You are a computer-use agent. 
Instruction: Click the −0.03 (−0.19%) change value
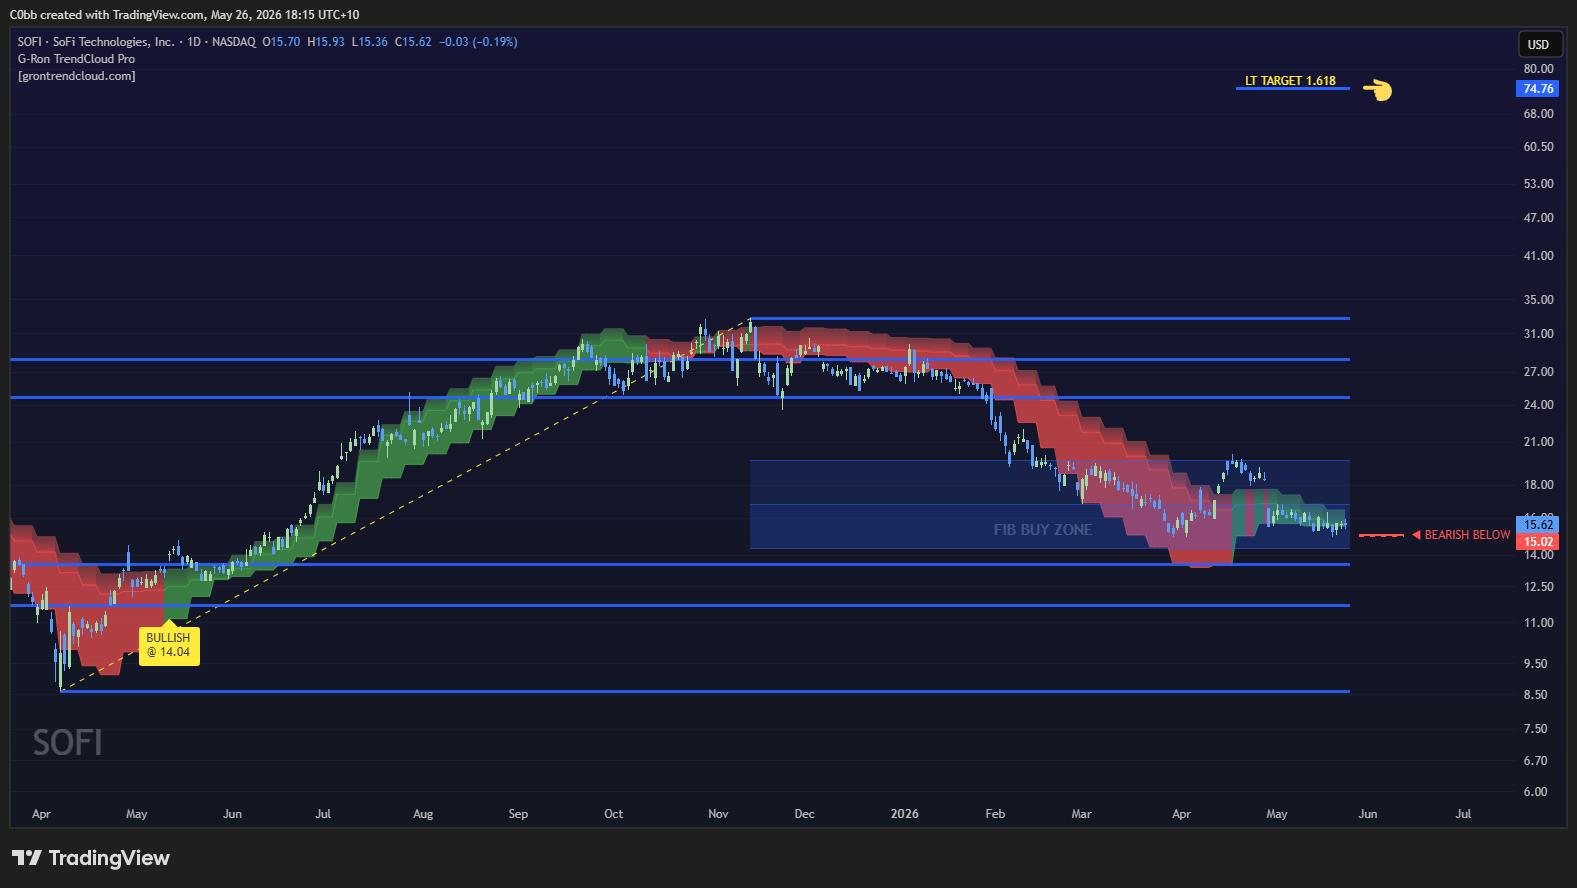coord(478,42)
